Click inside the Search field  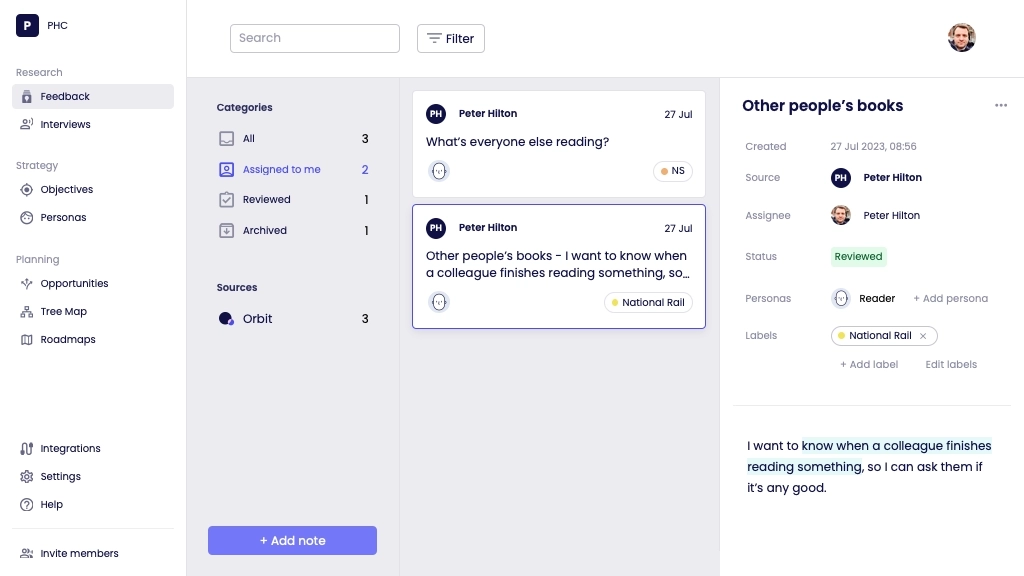(314, 38)
